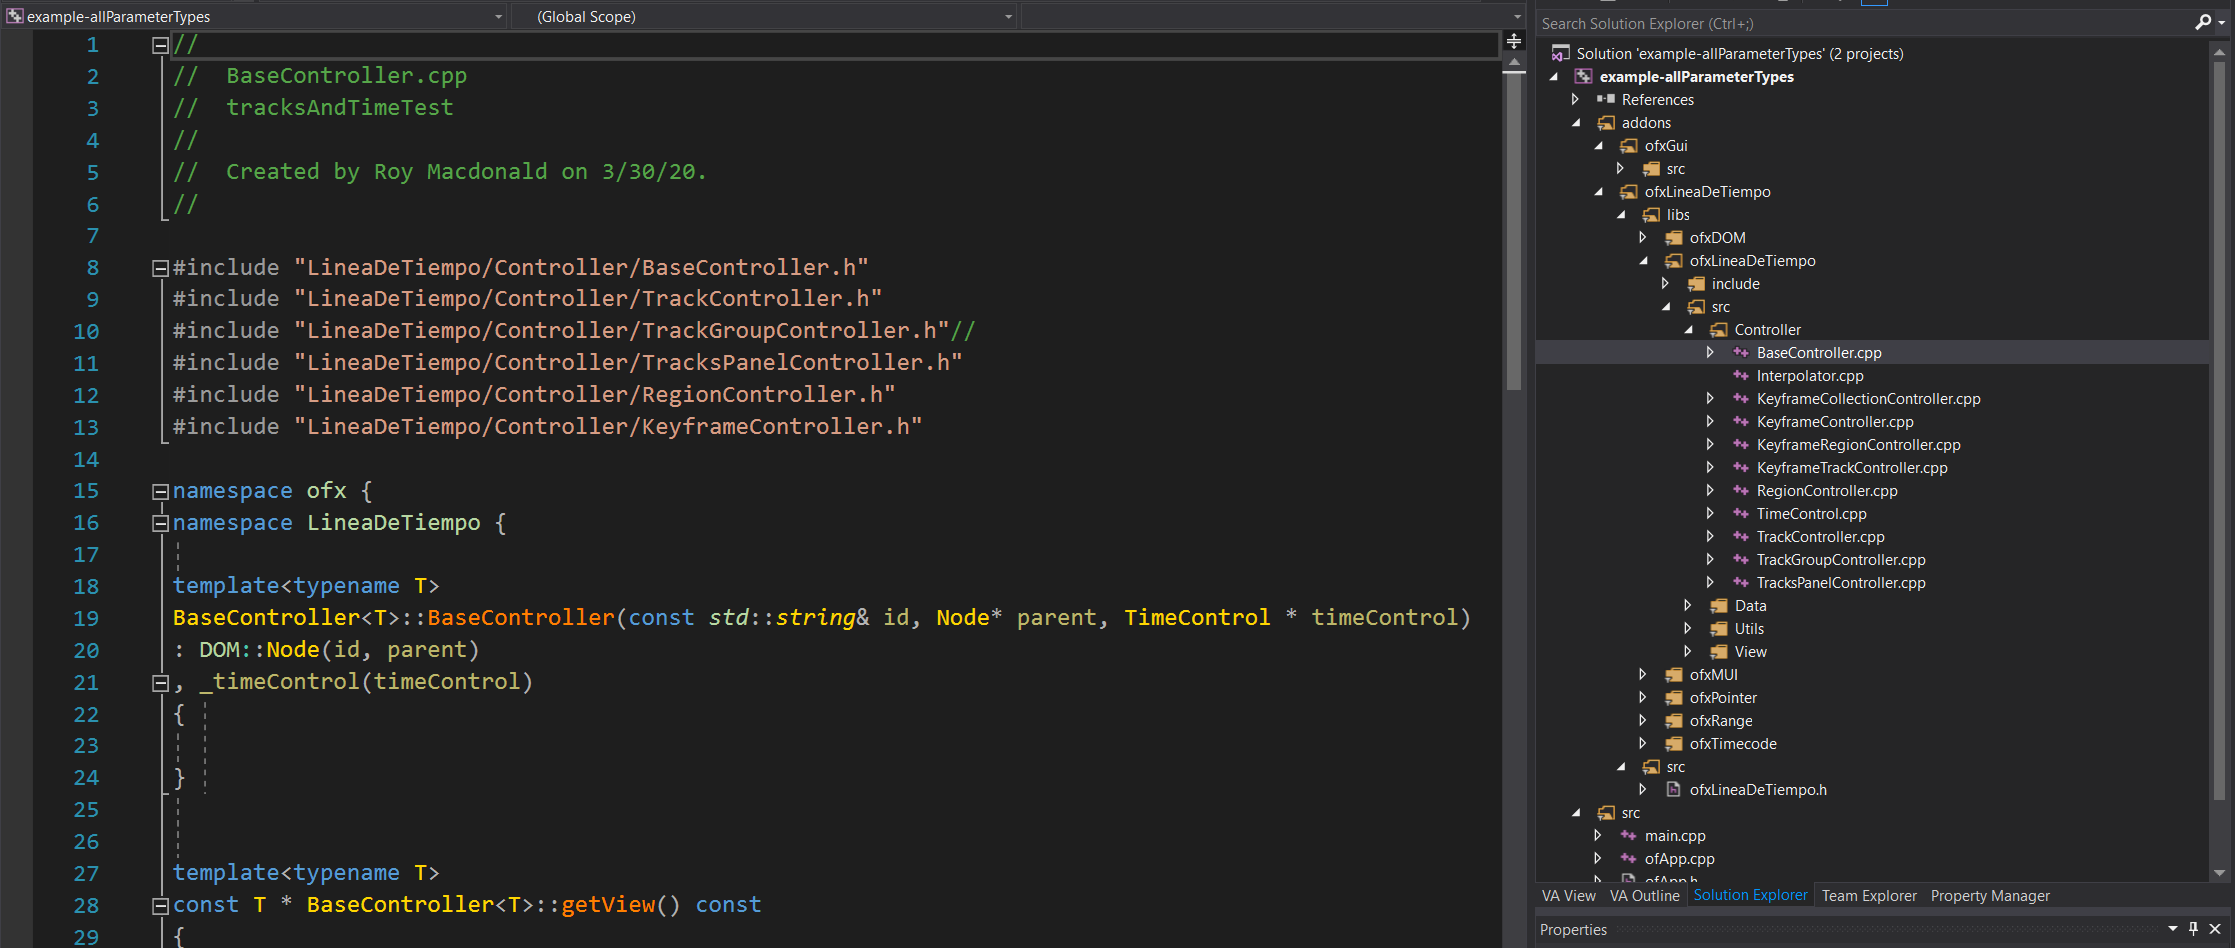
Task: Click the Properties panel pin icon
Action: pos(2193,928)
